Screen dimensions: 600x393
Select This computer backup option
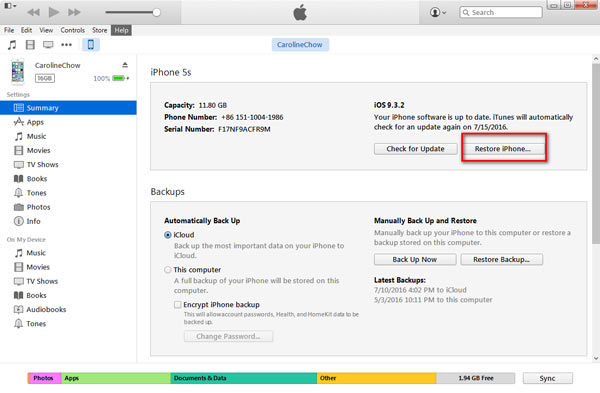tap(168, 270)
